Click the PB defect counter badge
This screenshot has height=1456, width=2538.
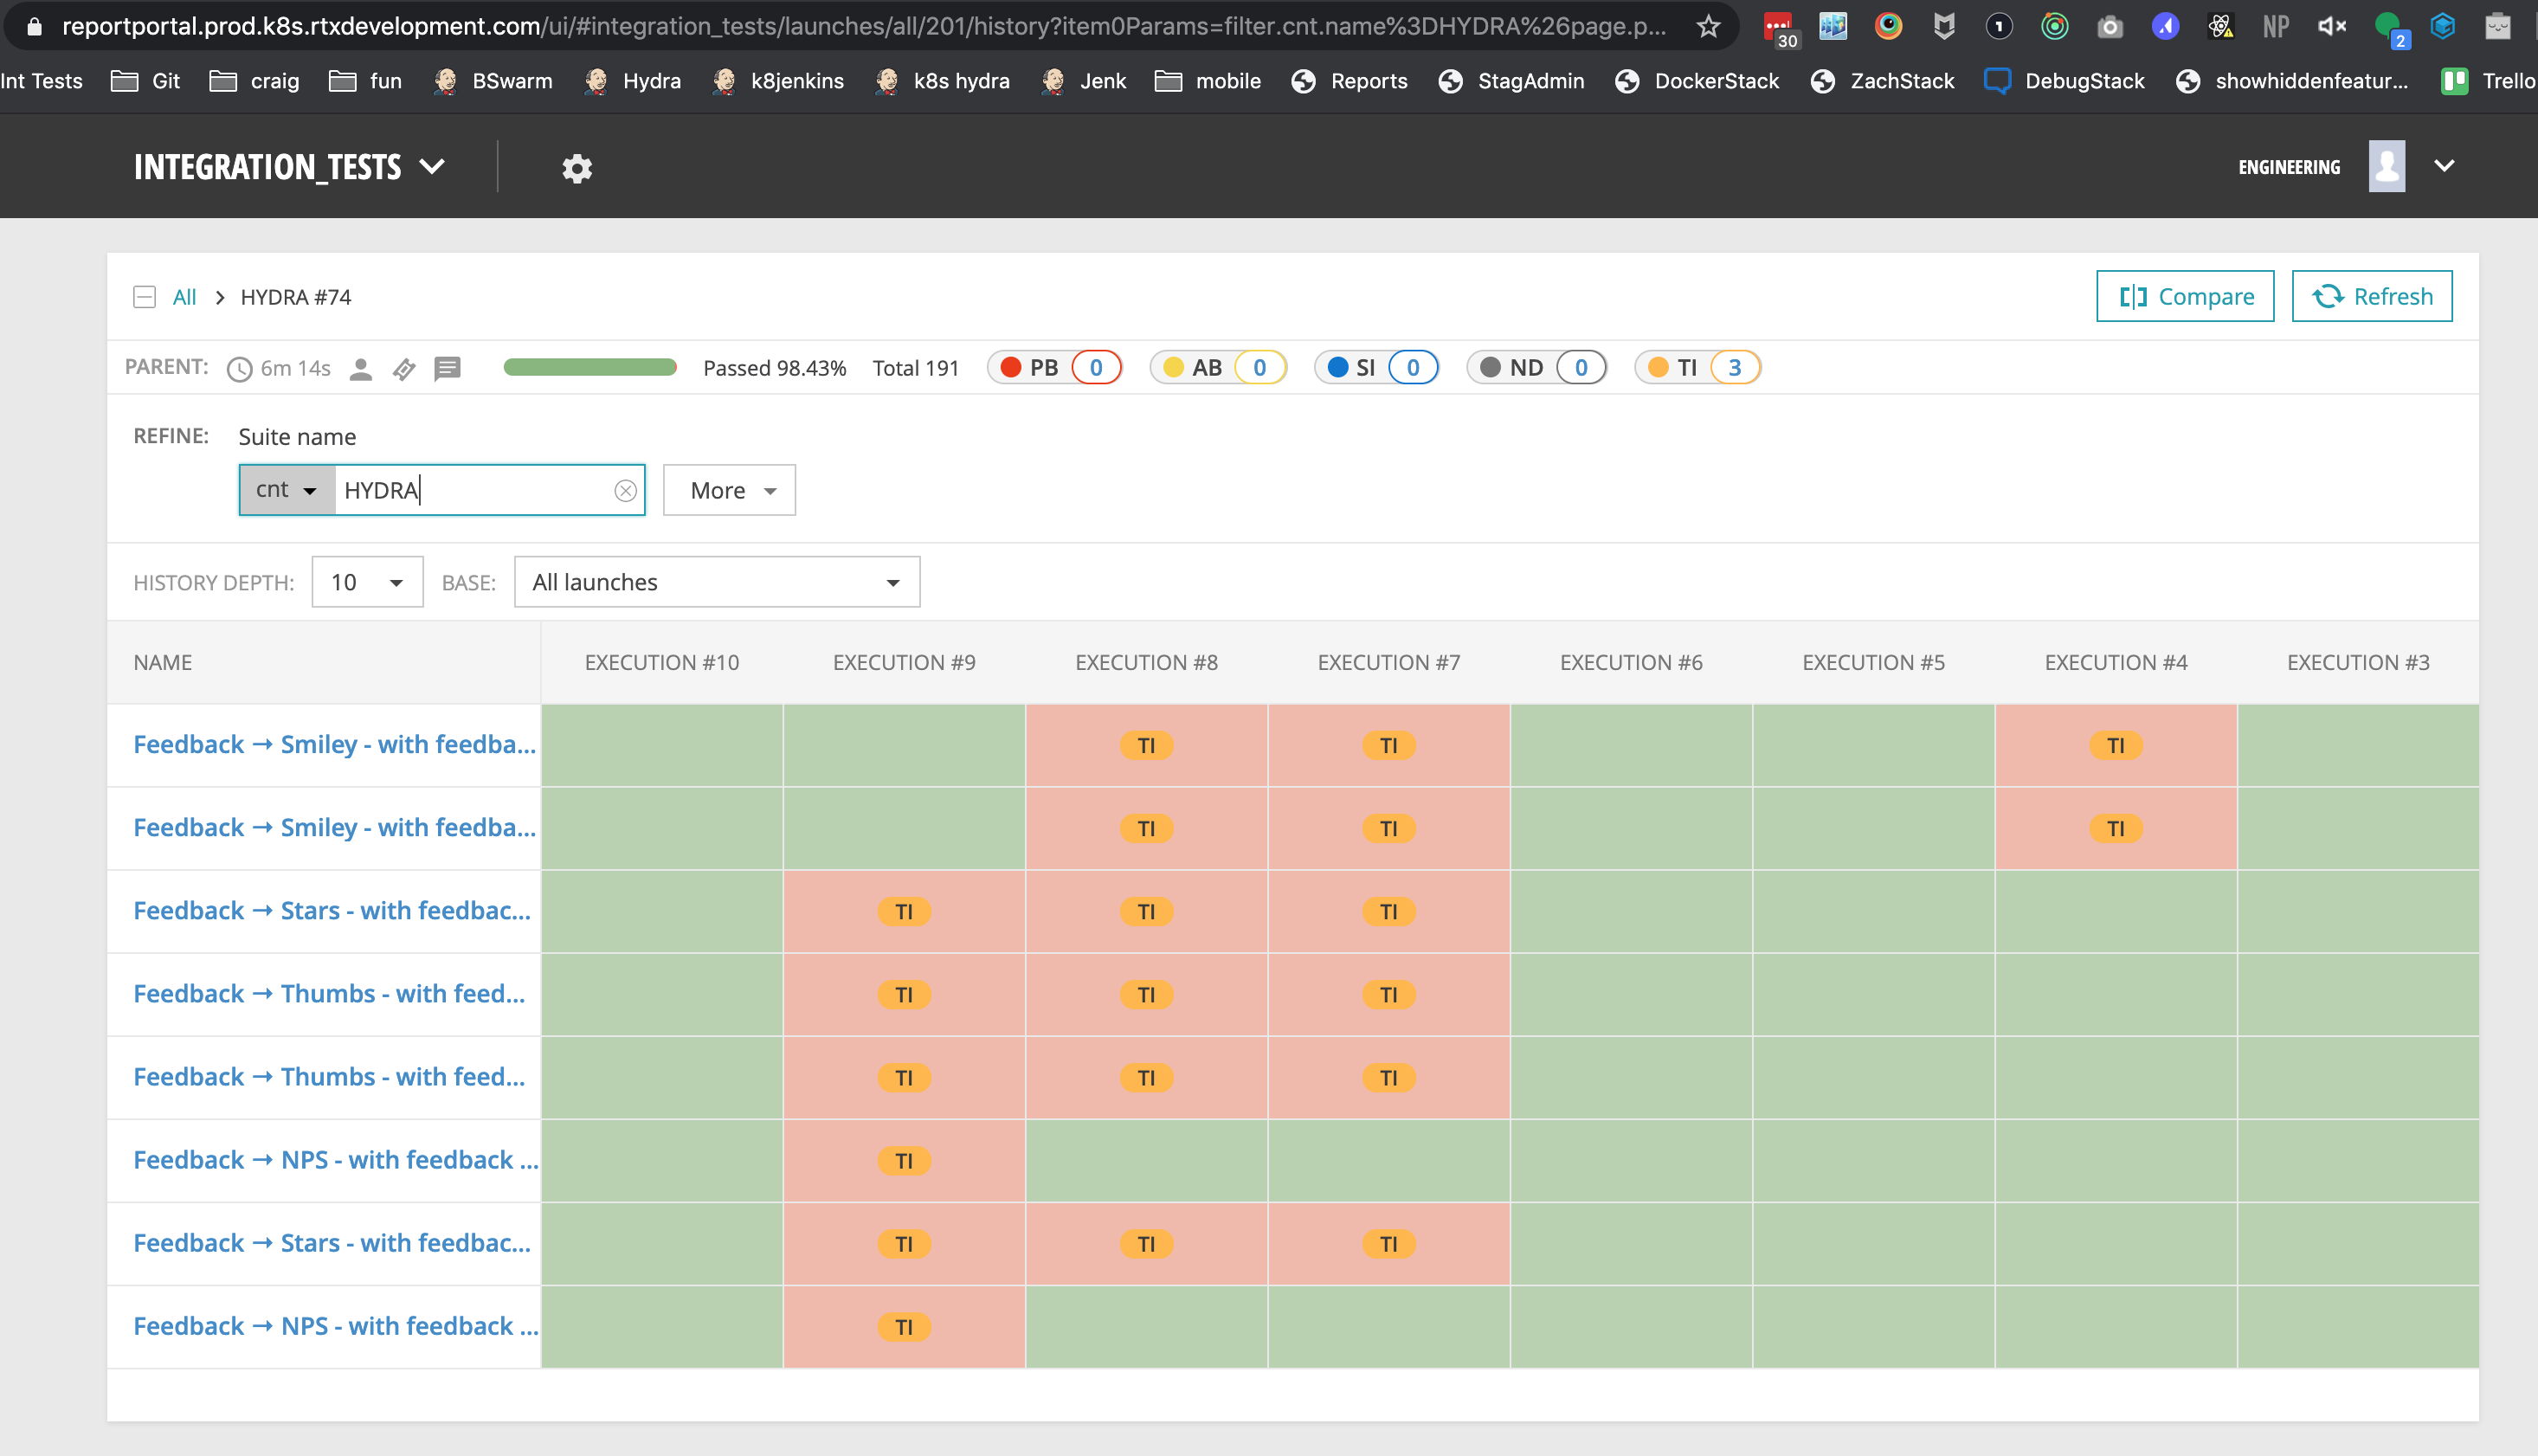point(1095,368)
